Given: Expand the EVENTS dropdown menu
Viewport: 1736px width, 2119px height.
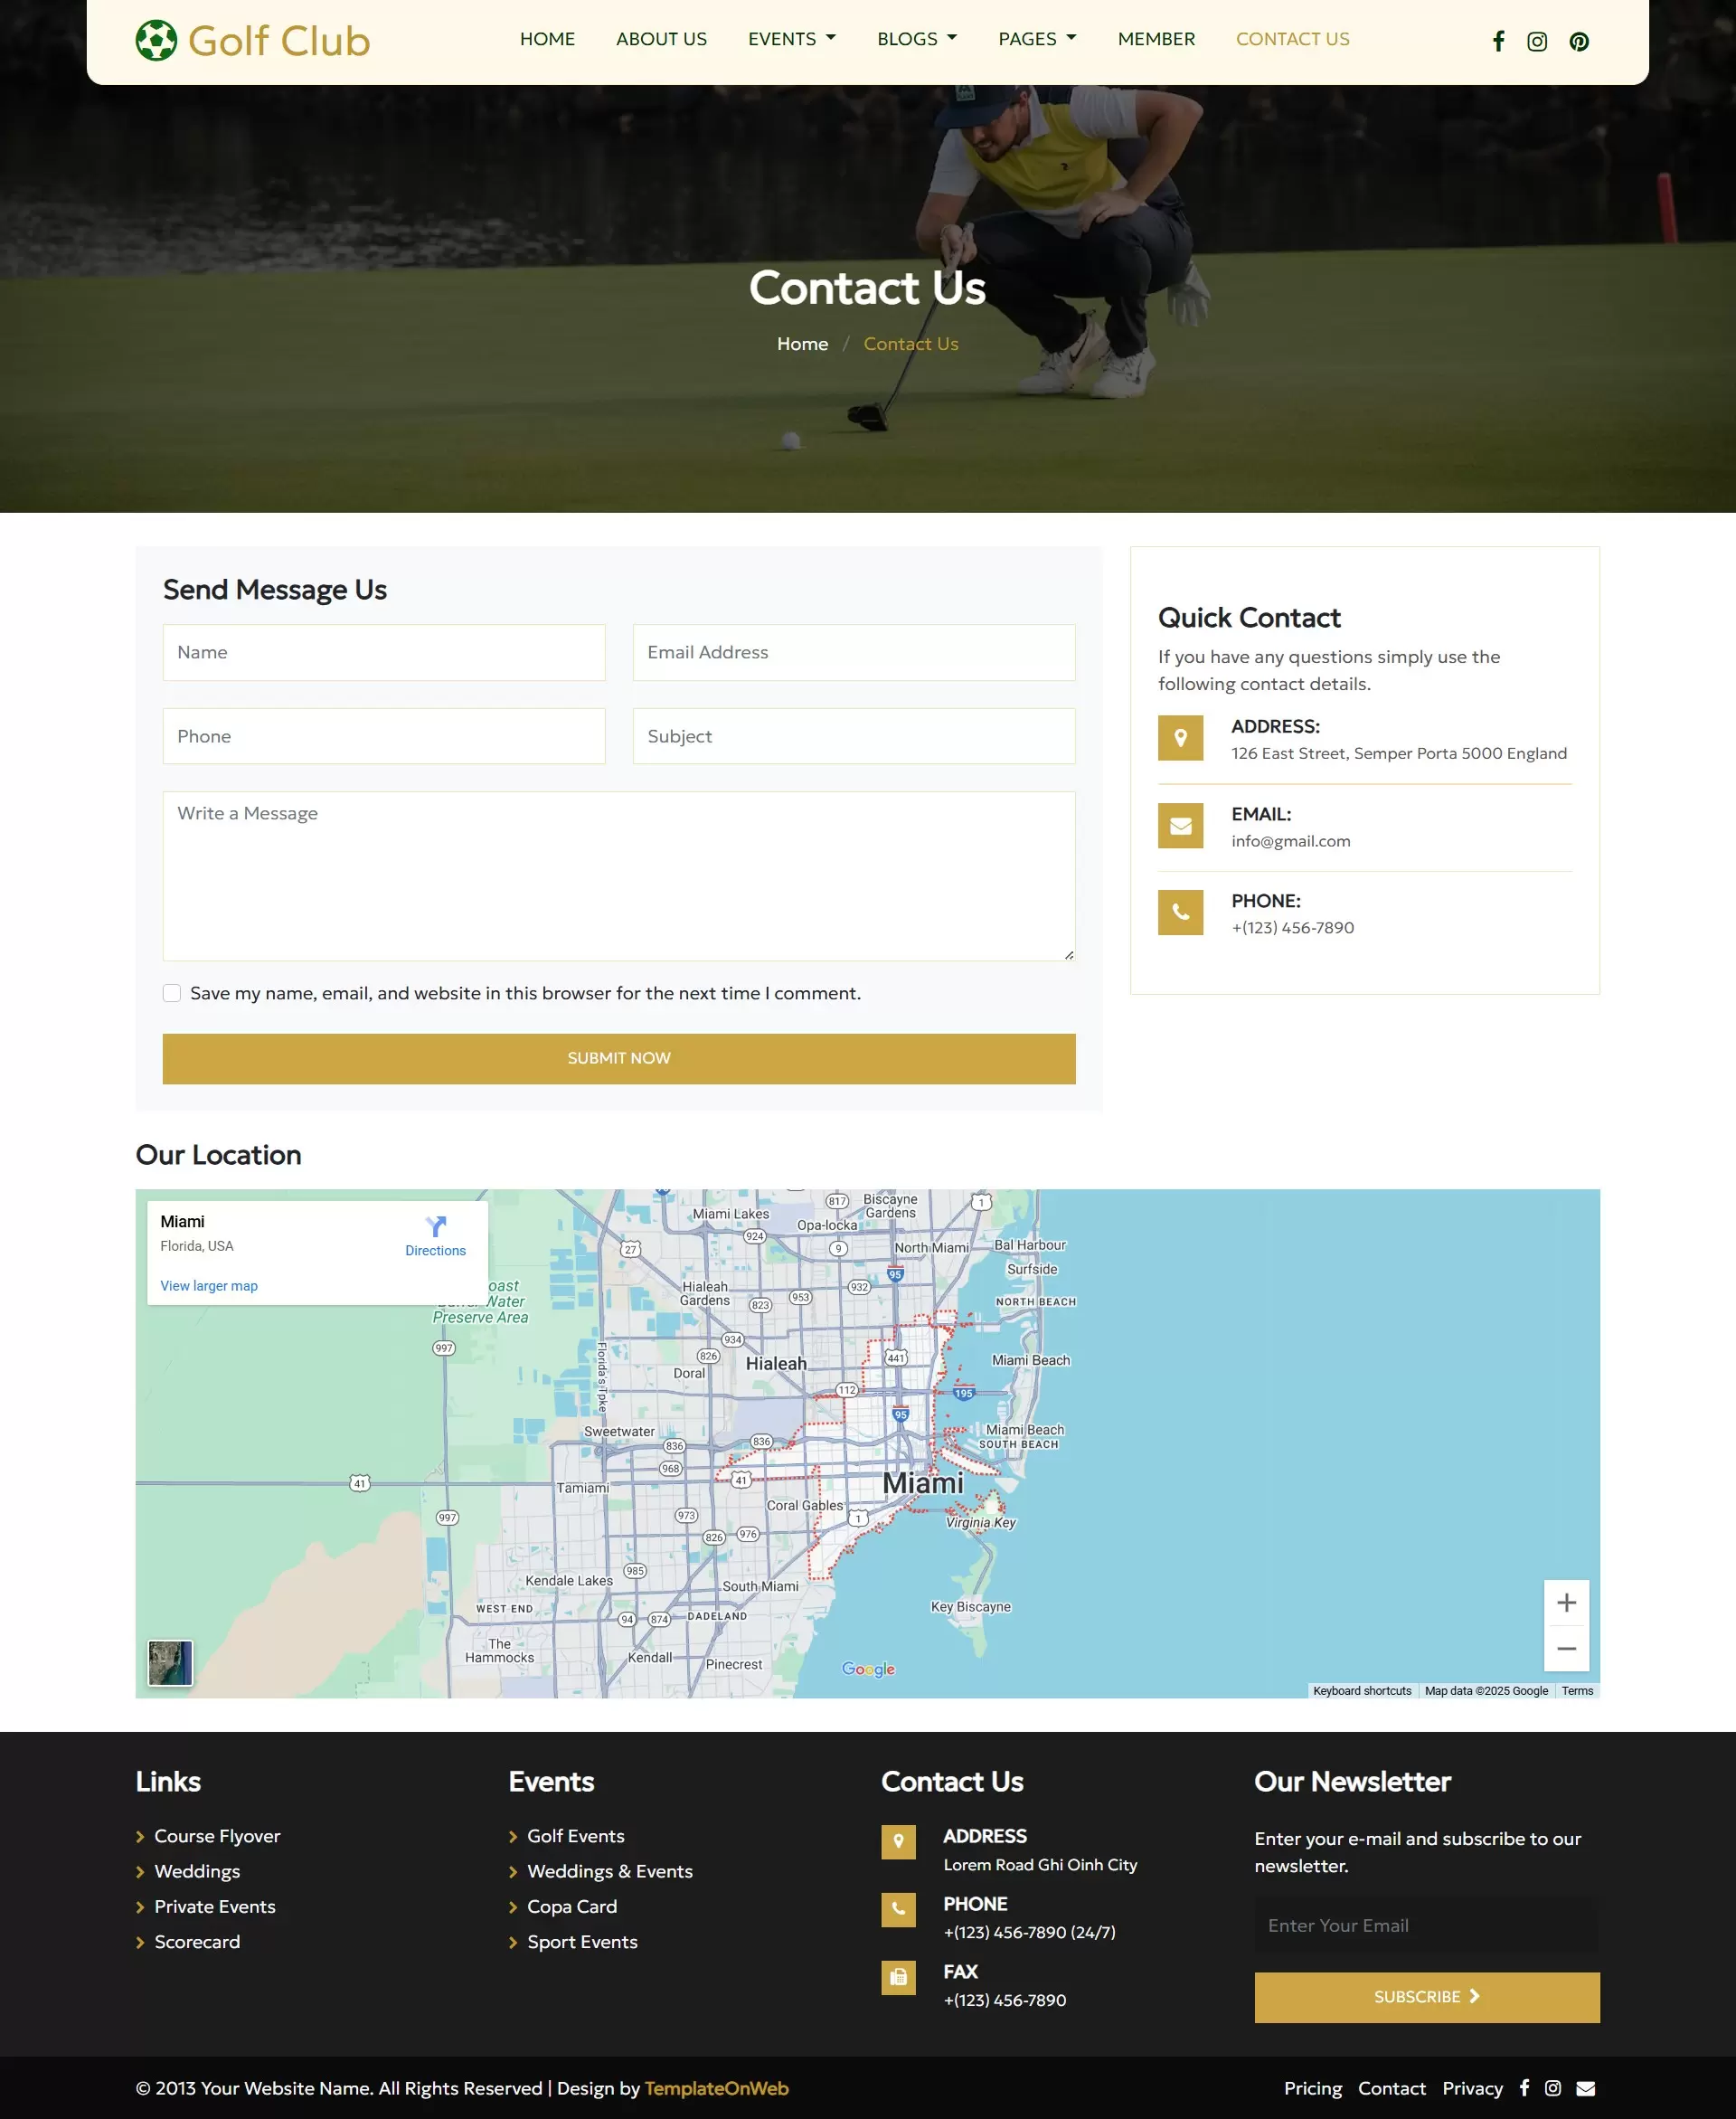Looking at the screenshot, I should (x=791, y=39).
